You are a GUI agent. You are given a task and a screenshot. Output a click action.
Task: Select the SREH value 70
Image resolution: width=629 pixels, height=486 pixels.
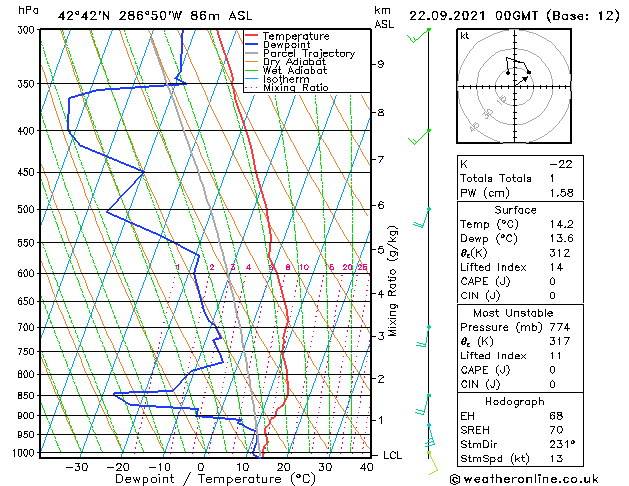[556, 430]
